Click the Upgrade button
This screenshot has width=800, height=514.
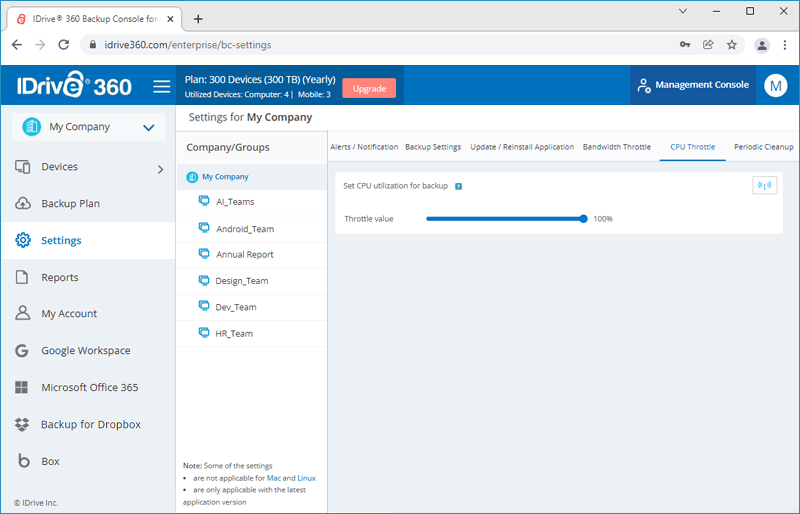pyautogui.click(x=369, y=88)
